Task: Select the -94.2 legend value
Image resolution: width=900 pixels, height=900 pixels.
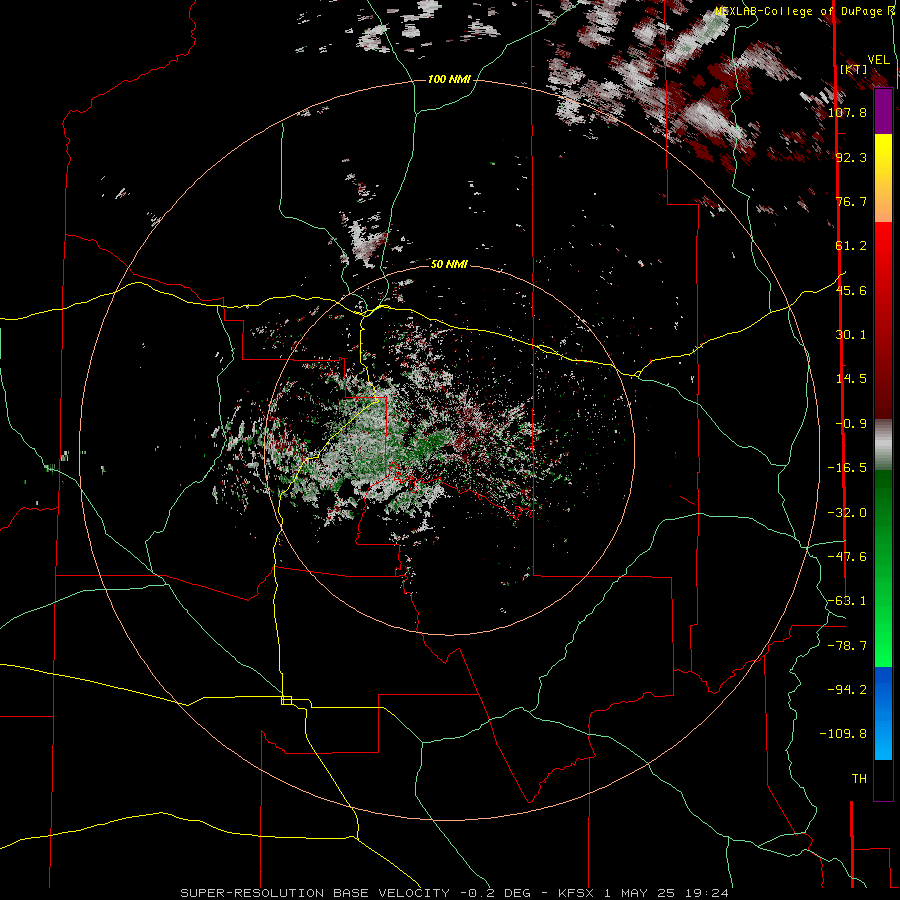Action: pos(847,689)
